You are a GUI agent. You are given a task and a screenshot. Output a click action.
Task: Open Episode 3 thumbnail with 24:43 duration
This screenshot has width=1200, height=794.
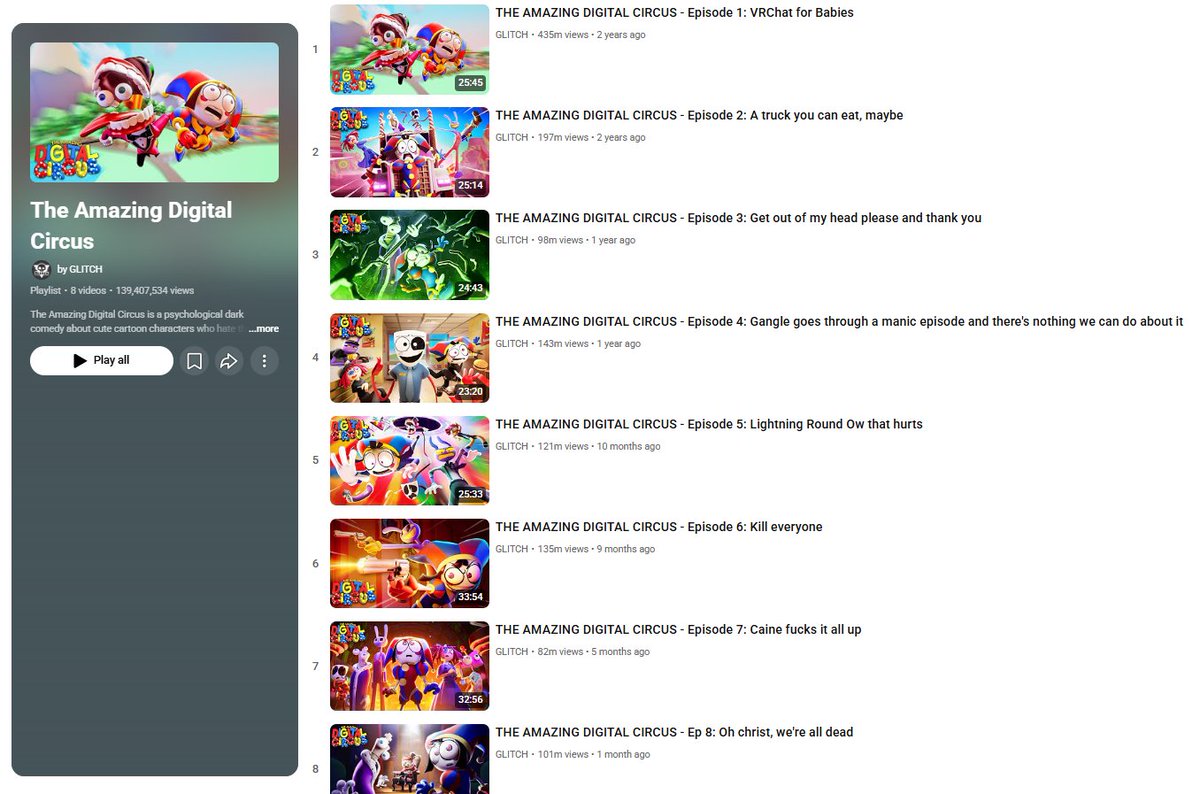pyautogui.click(x=410, y=255)
